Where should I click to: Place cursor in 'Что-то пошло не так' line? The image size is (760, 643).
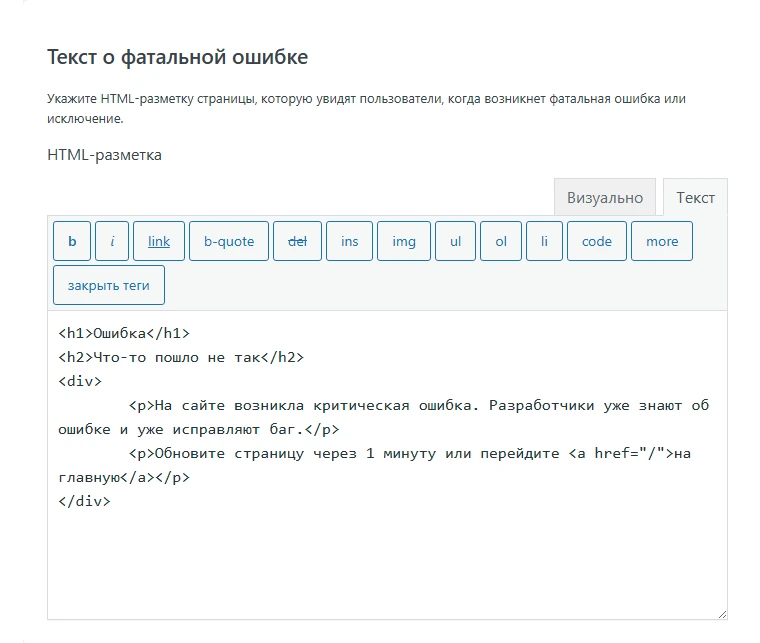click(180, 357)
